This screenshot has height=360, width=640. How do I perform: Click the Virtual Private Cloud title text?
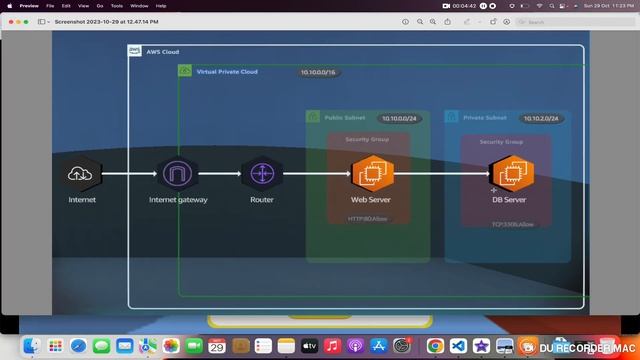pos(227,72)
